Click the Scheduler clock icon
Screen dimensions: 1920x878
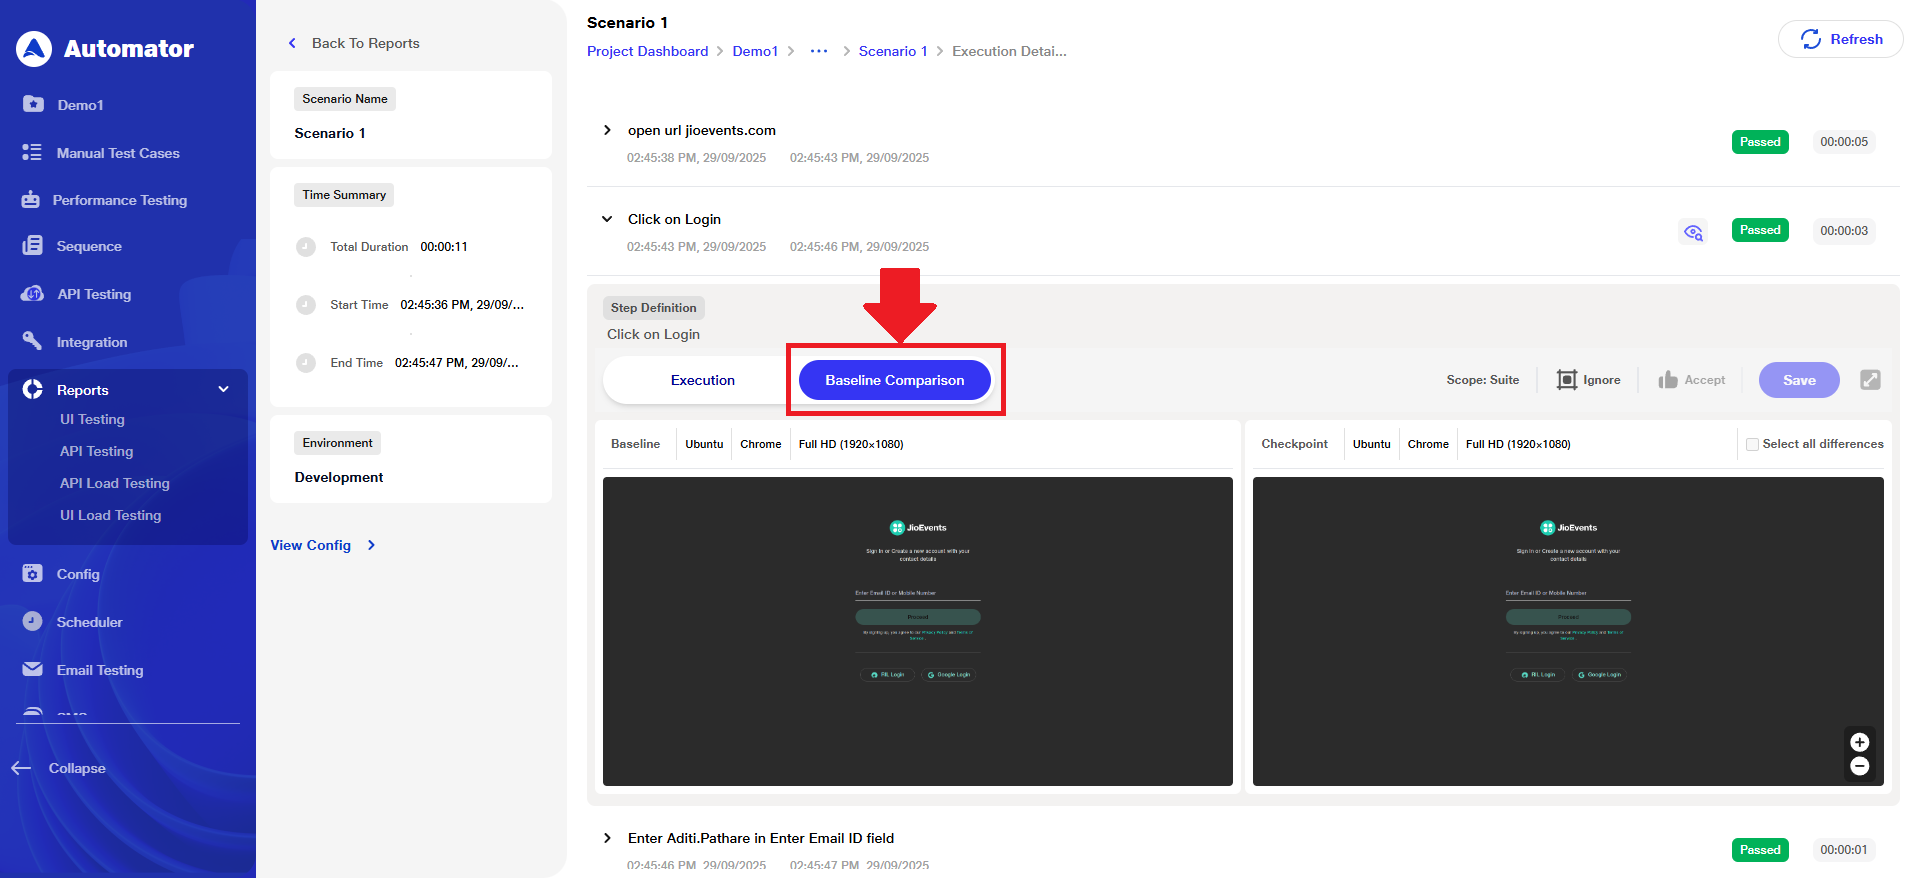tap(32, 621)
